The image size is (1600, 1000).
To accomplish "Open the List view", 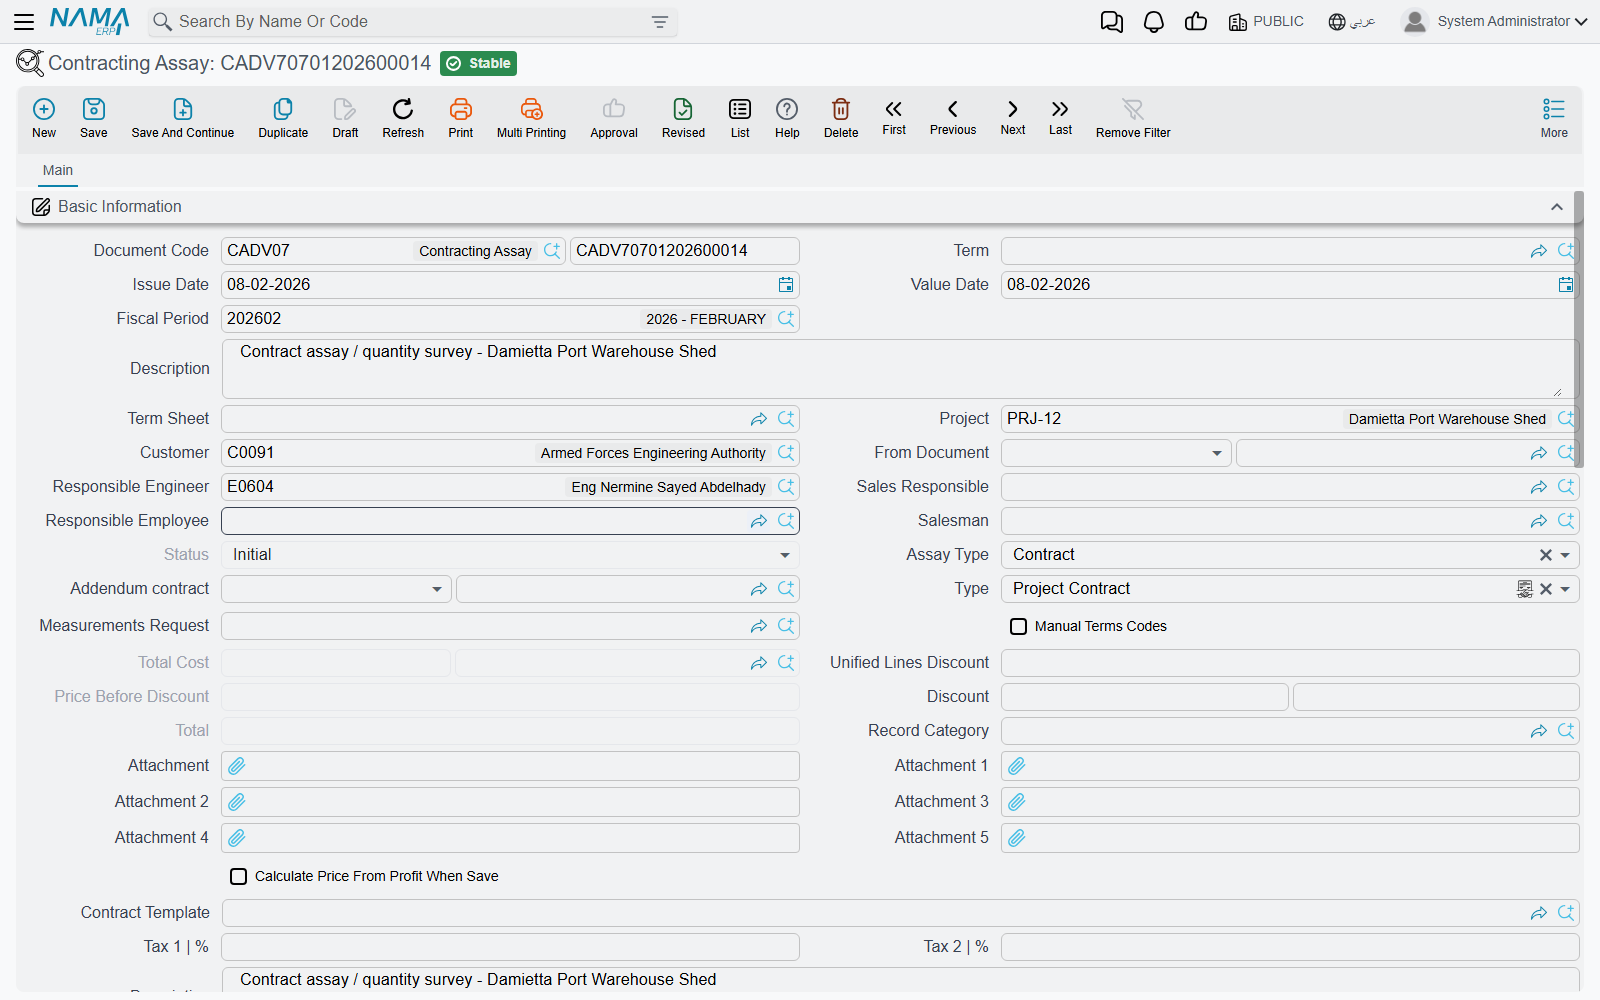I will coord(740,118).
